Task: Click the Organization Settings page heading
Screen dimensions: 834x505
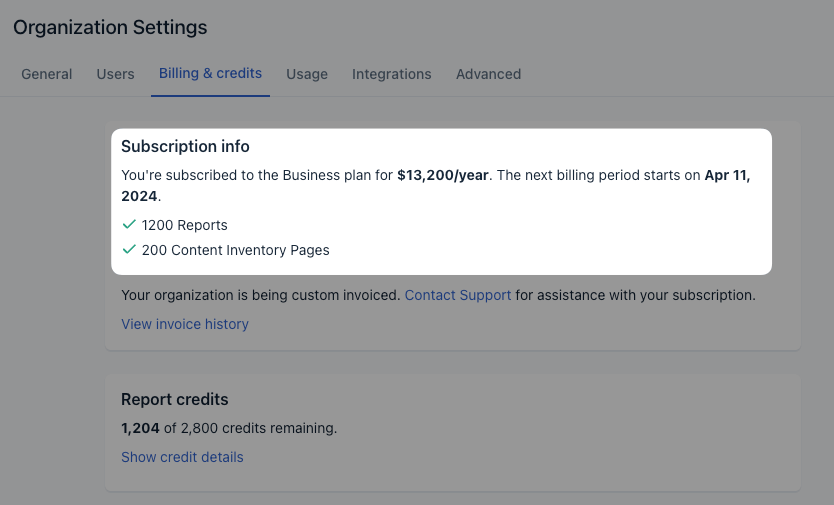Action: [110, 28]
